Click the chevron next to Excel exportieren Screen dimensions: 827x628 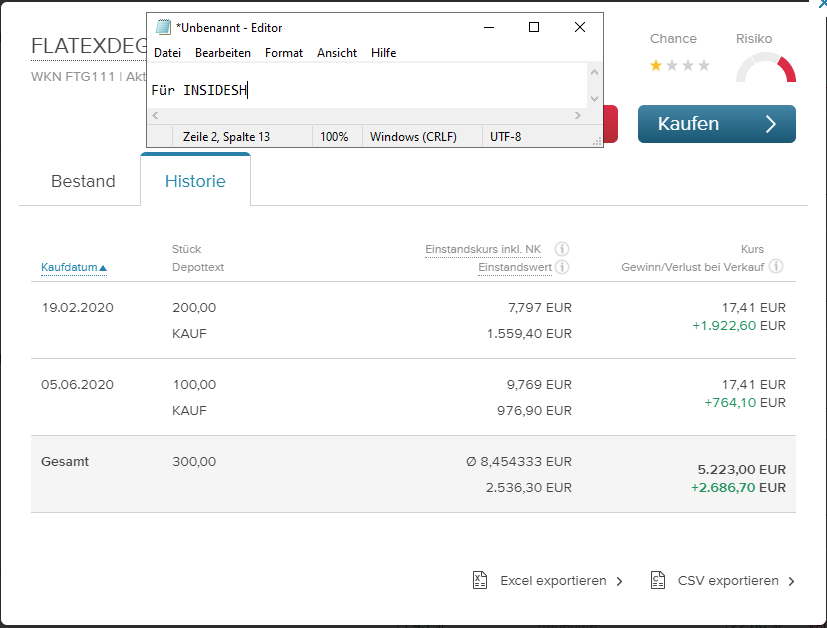(618, 580)
